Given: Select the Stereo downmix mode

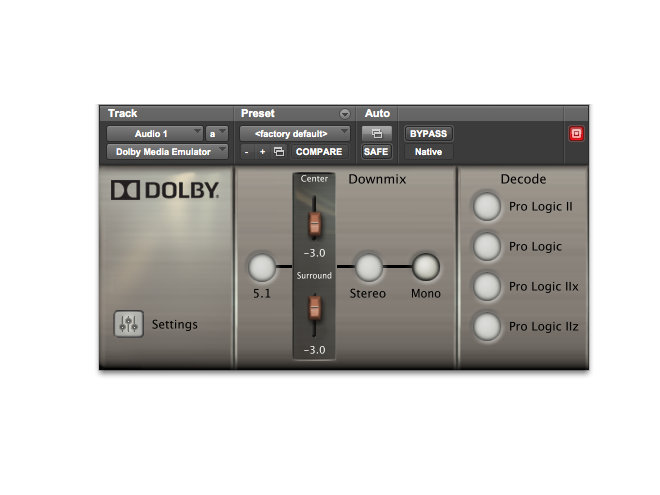Looking at the screenshot, I should [x=369, y=267].
